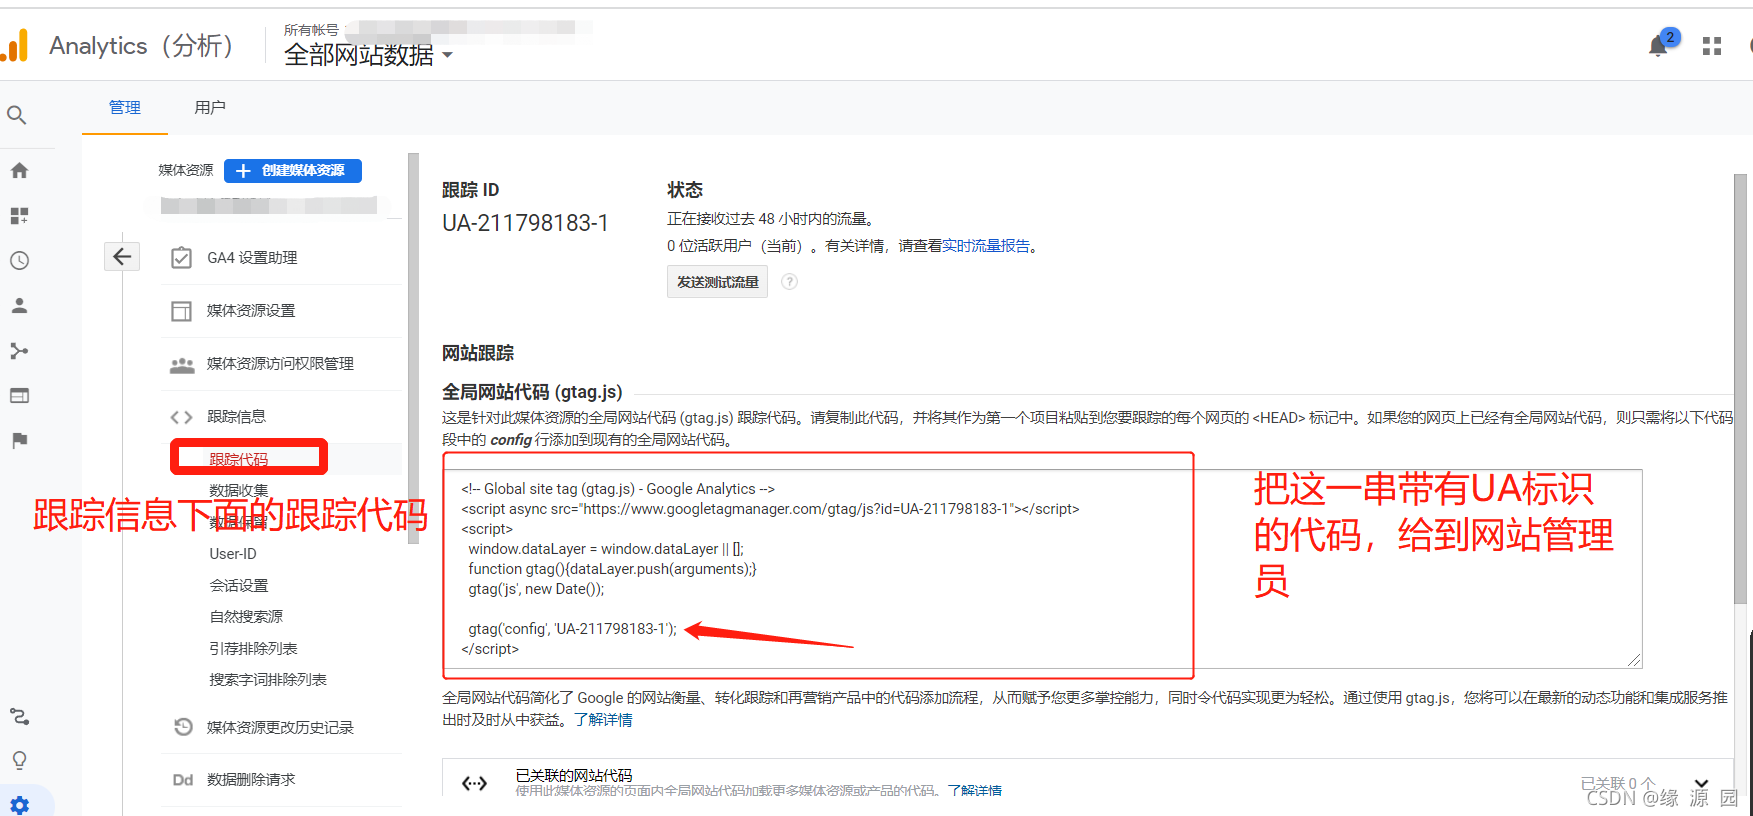Viewport: 1753px width, 816px height.
Task: Click the main page vertical scrollbar
Action: point(1740,389)
